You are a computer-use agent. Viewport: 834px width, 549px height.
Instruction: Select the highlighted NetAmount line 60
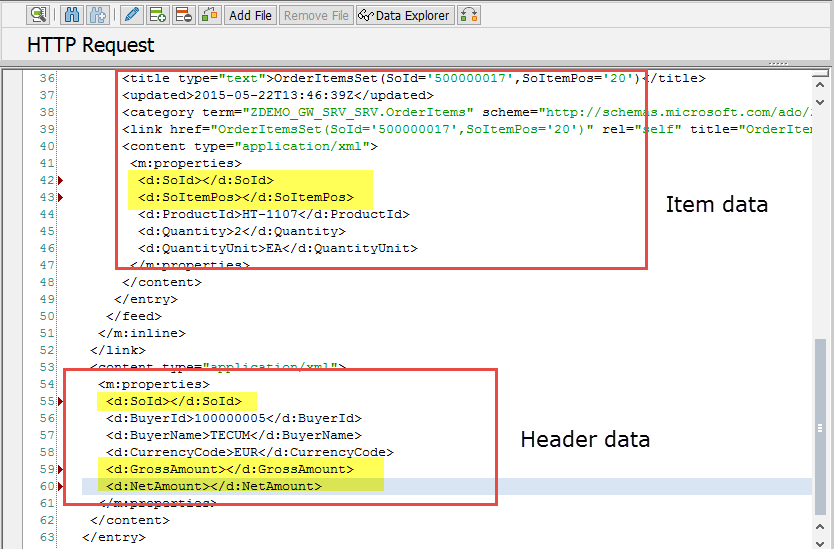pyautogui.click(x=213, y=486)
